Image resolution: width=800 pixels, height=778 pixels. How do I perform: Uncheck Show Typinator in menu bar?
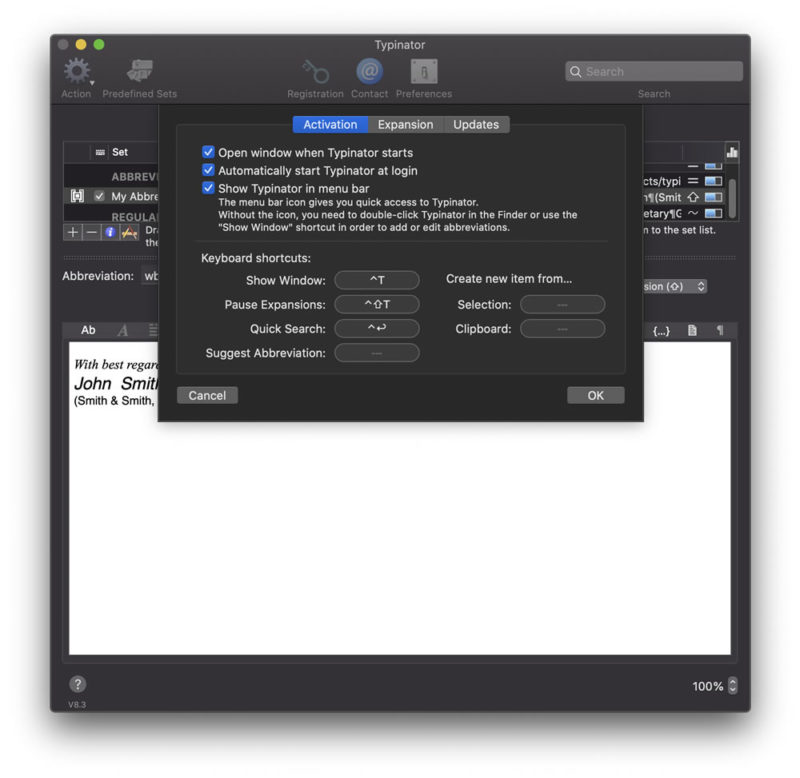pyautogui.click(x=208, y=188)
